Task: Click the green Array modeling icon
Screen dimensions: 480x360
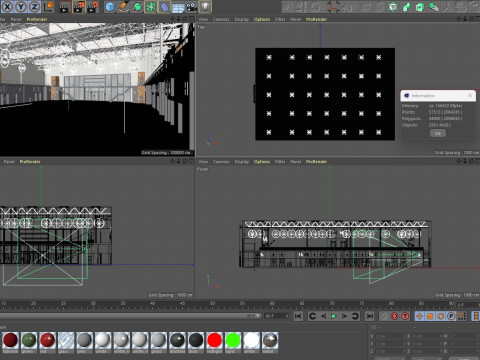Action: point(151,7)
